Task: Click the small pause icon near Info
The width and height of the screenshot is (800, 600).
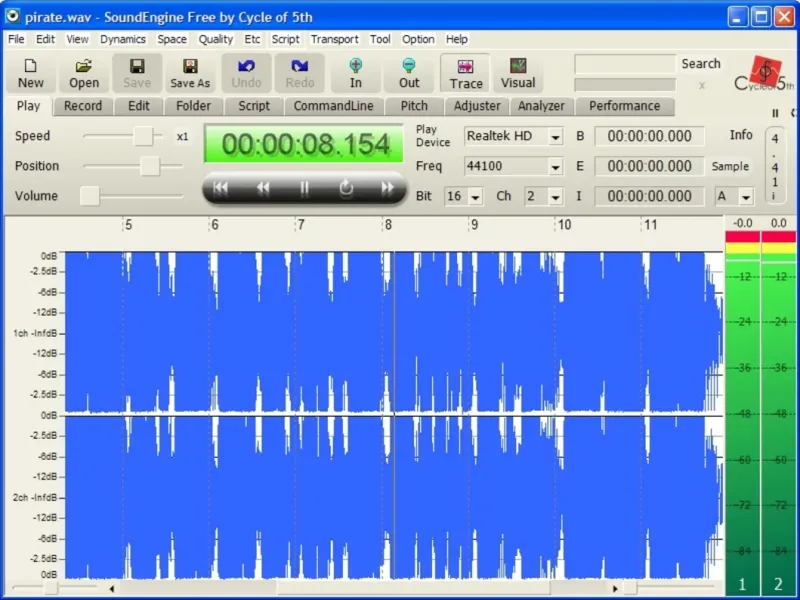Action: pos(775,113)
